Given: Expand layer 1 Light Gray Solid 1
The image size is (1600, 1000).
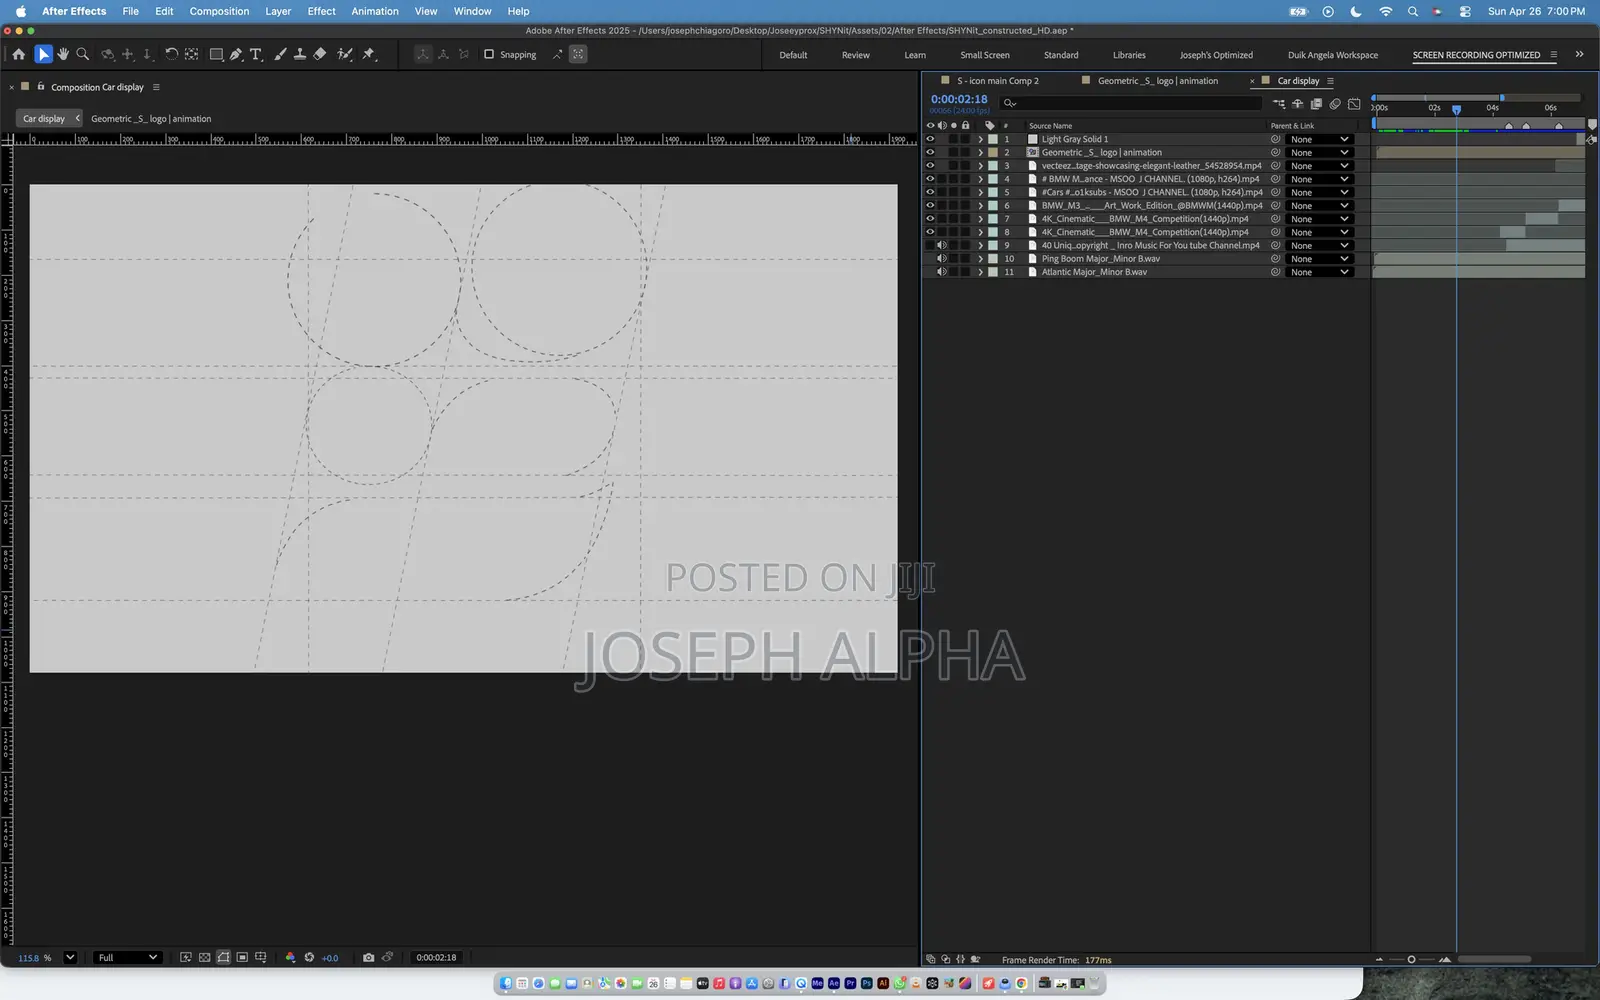Looking at the screenshot, I should tap(981, 139).
